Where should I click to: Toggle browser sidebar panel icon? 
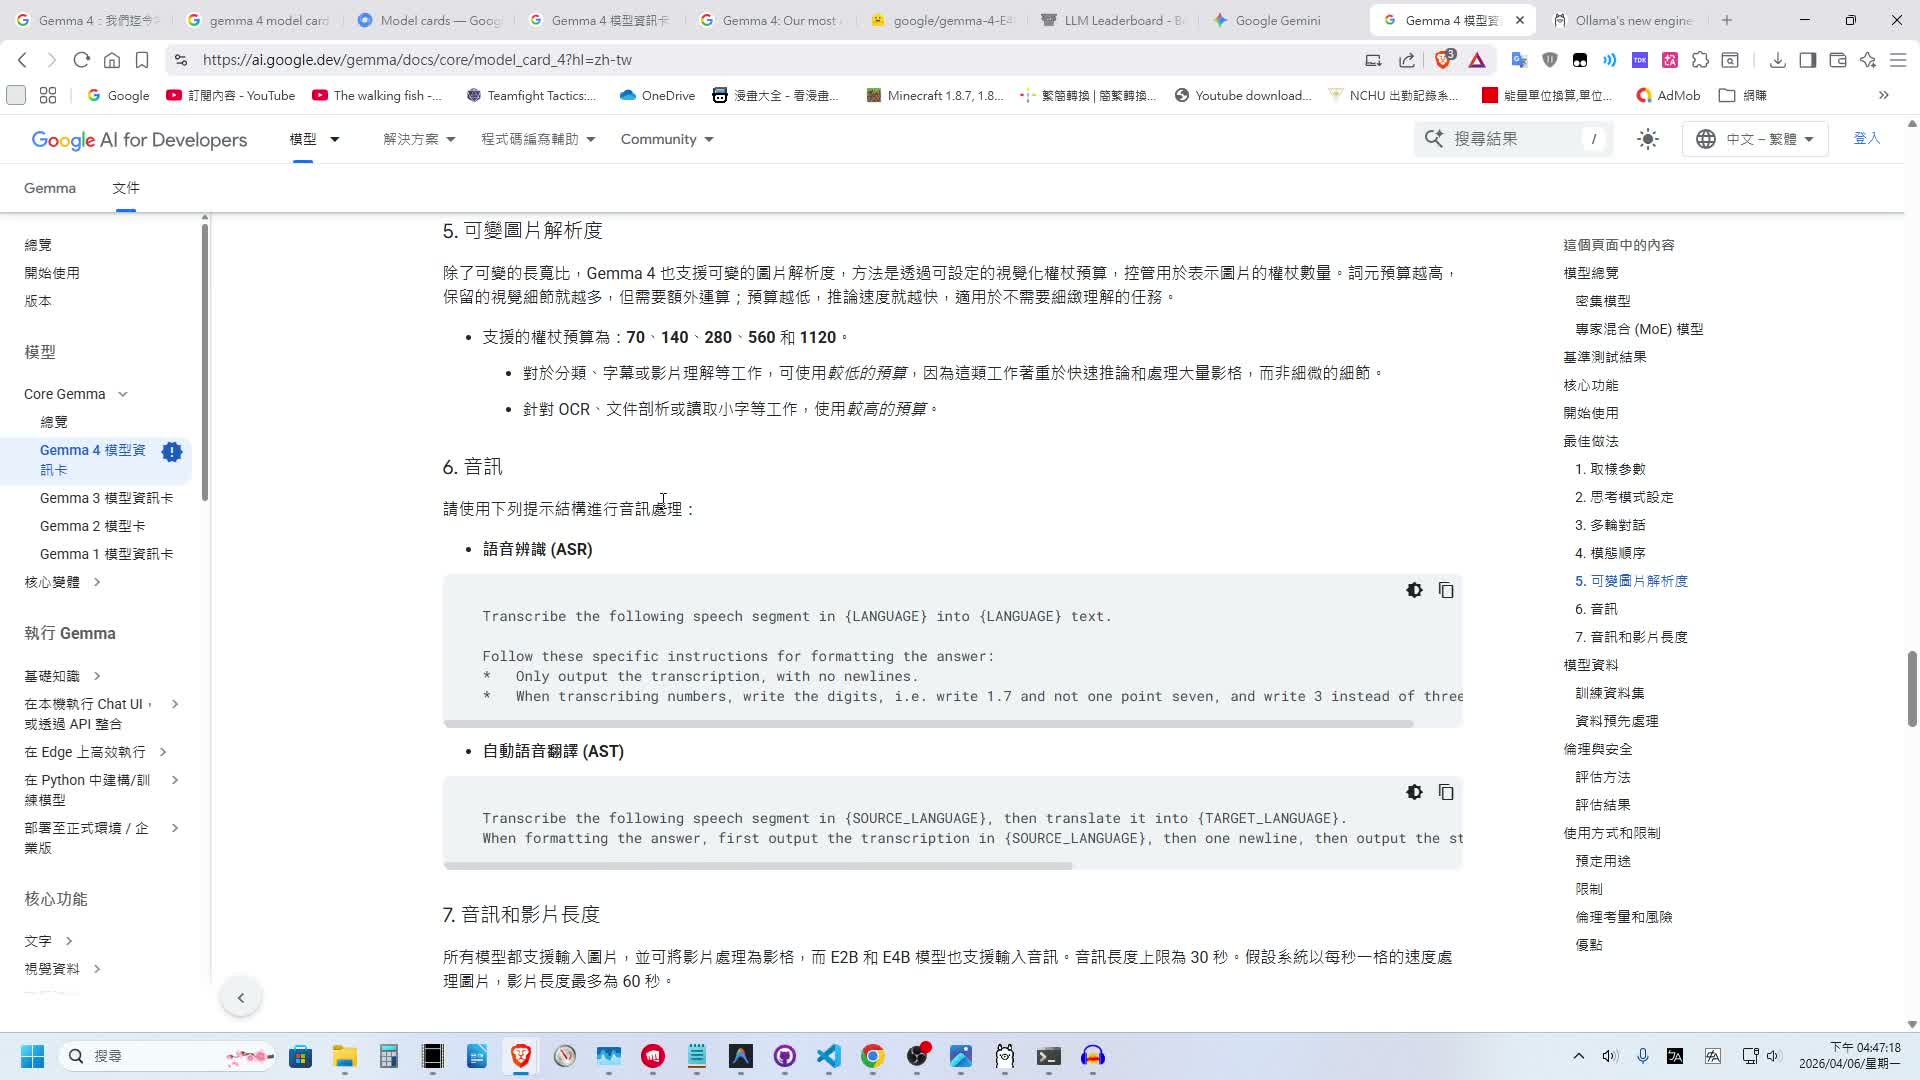[x=1807, y=60]
